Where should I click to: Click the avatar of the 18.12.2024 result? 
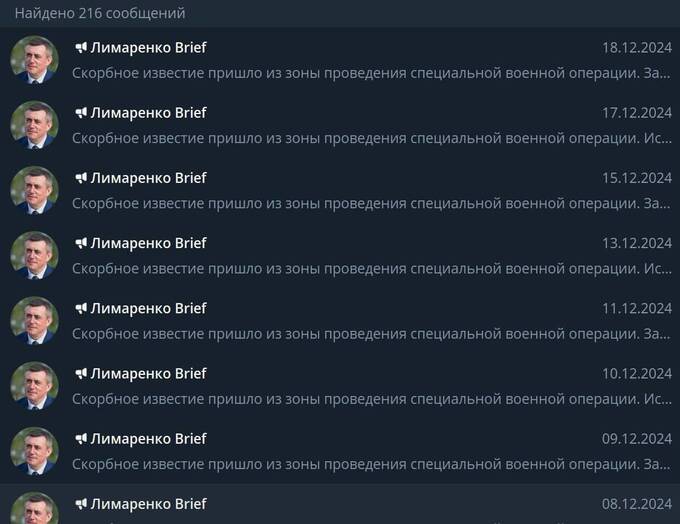click(35, 60)
